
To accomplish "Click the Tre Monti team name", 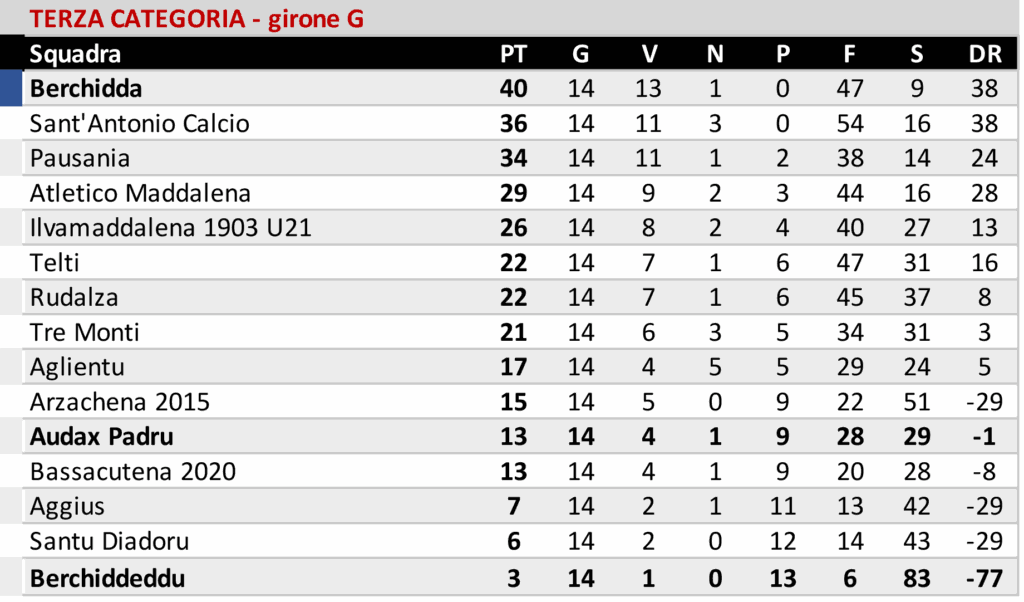I will coord(85,333).
